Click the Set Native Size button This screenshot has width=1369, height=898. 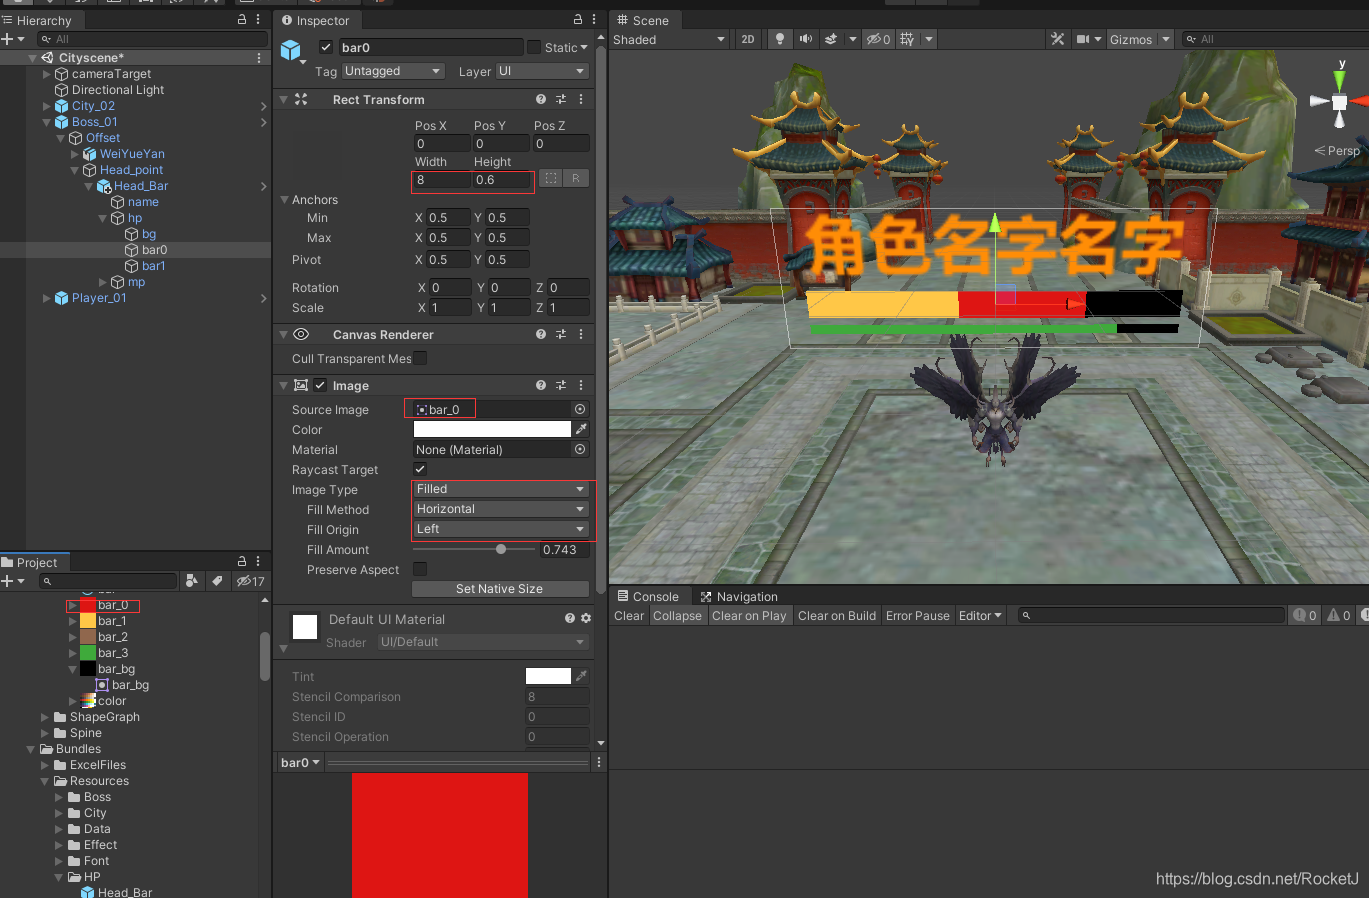tap(500, 589)
